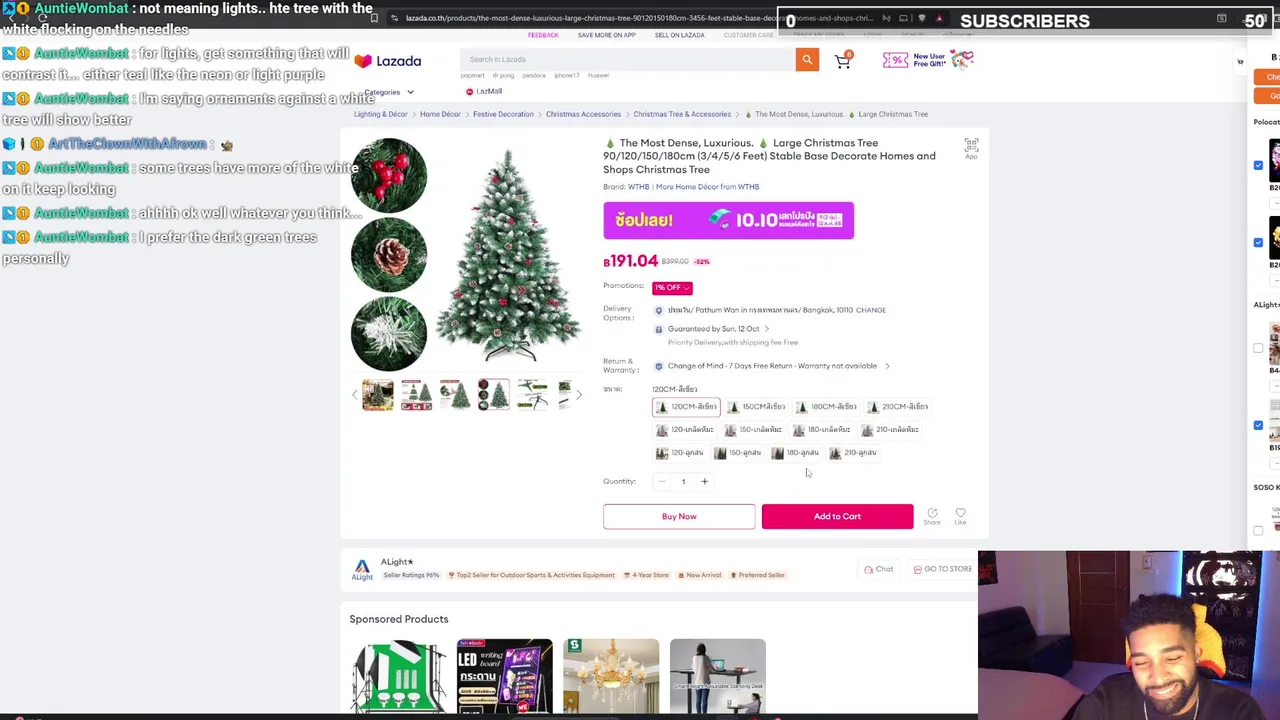Select the fourth carousel thumbnail with ornaments
The width and height of the screenshot is (1280, 720).
tap(493, 395)
